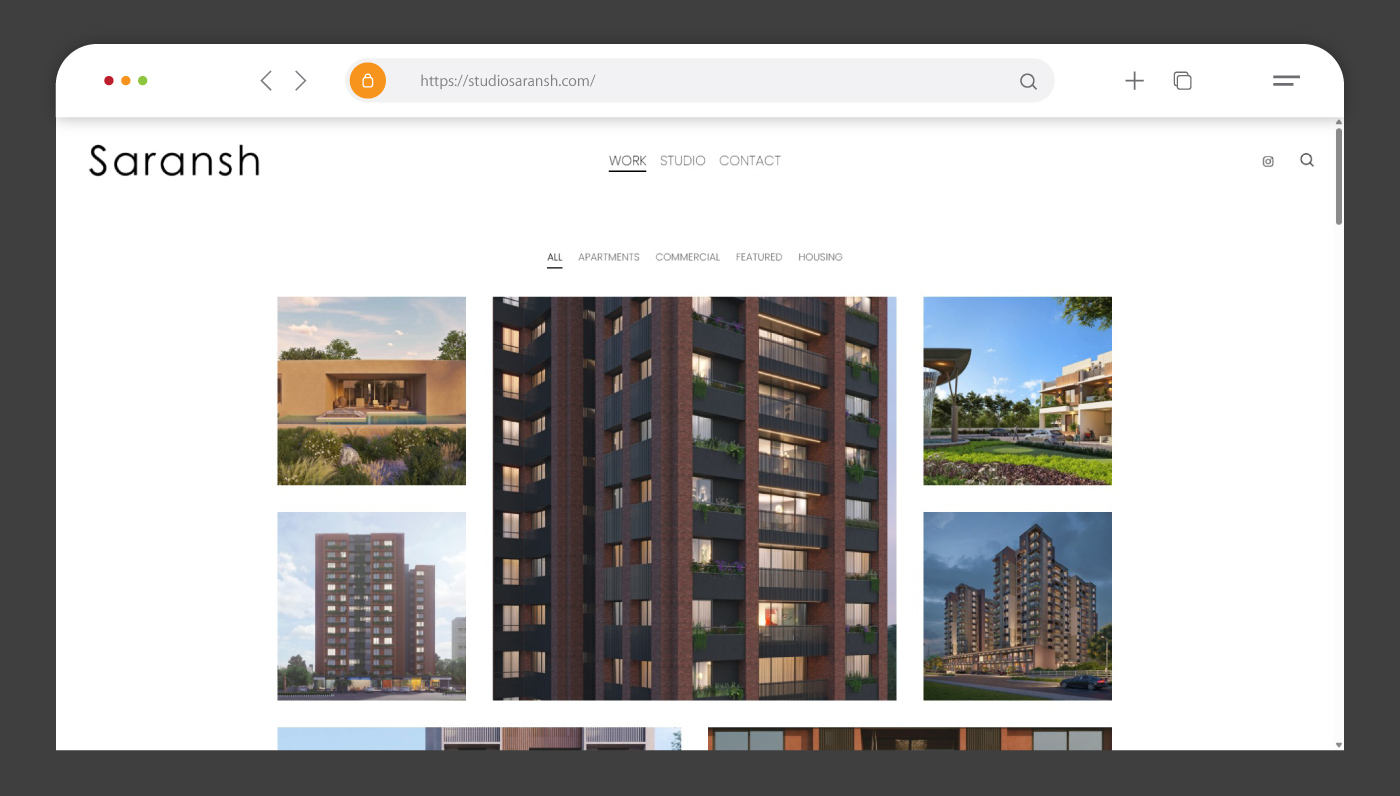The width and height of the screenshot is (1400, 796).
Task: Open the STUDIO navigation item
Action: pos(683,161)
